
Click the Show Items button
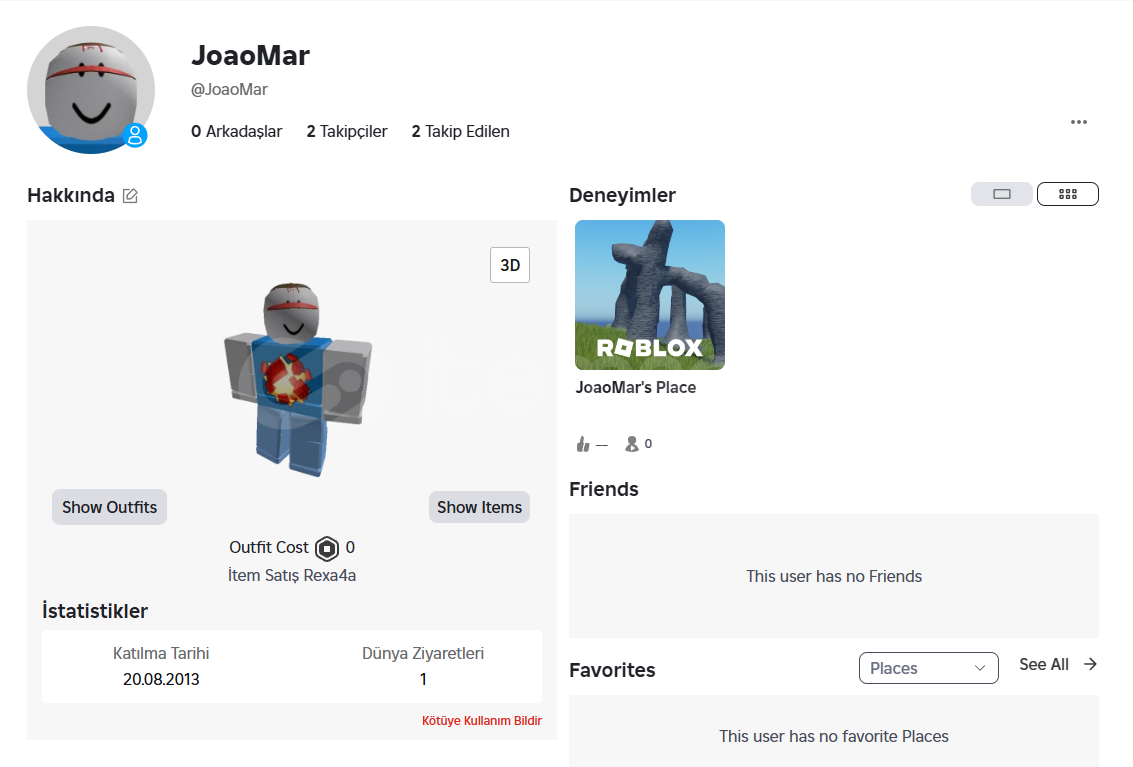479,507
